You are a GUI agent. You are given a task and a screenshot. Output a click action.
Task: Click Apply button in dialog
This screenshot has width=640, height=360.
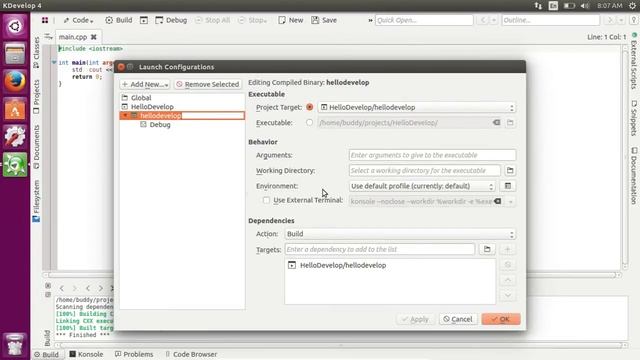415,319
